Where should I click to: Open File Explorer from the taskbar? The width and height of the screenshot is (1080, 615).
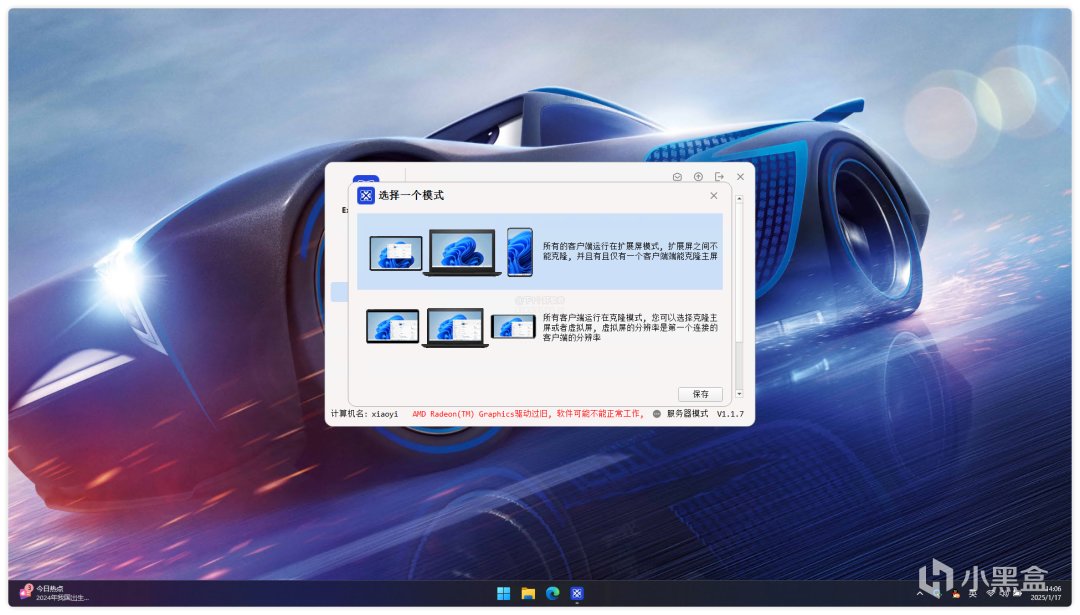528,594
